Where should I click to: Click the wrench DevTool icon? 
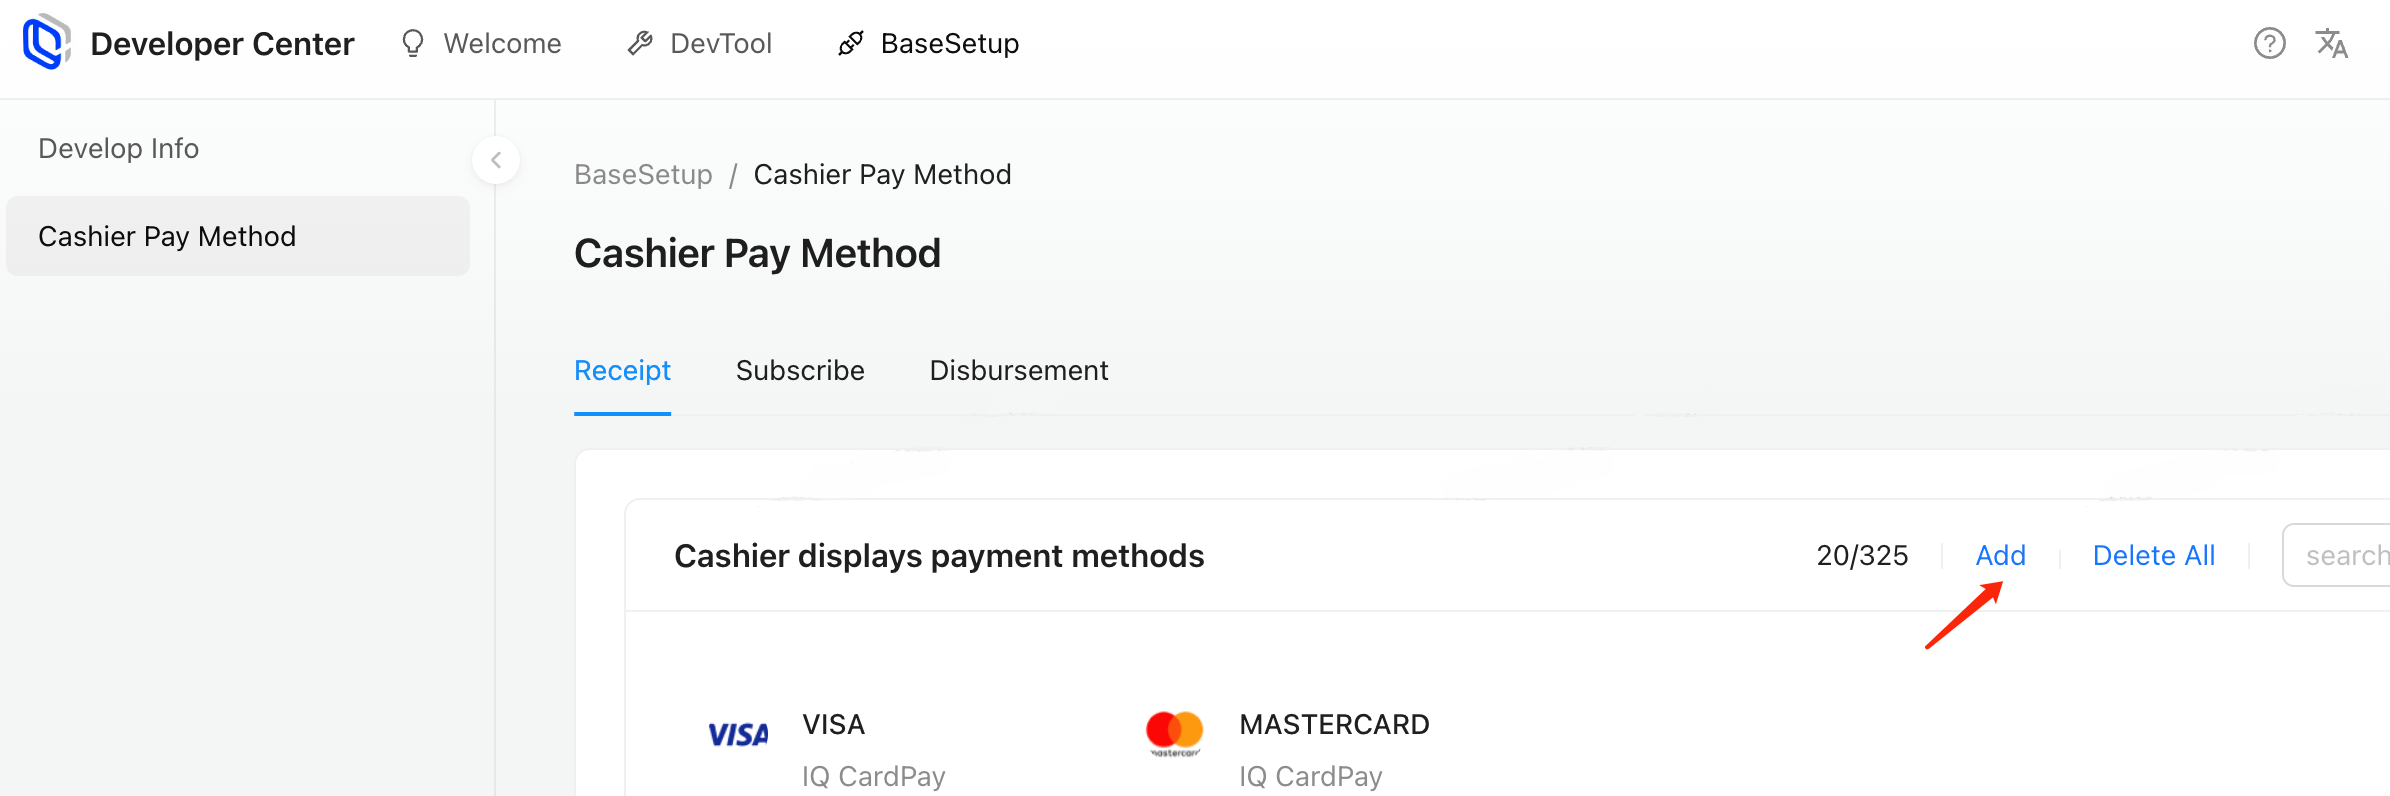click(x=640, y=43)
